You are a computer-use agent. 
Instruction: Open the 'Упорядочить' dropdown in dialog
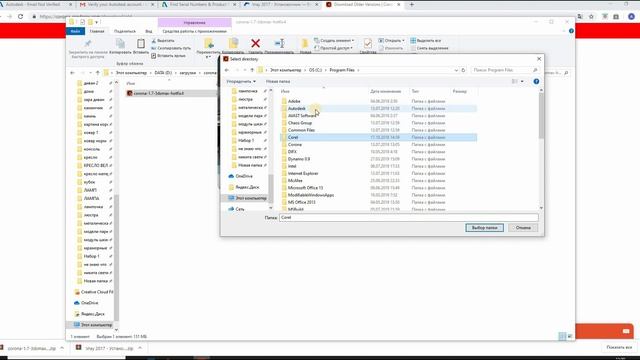[x=241, y=82]
